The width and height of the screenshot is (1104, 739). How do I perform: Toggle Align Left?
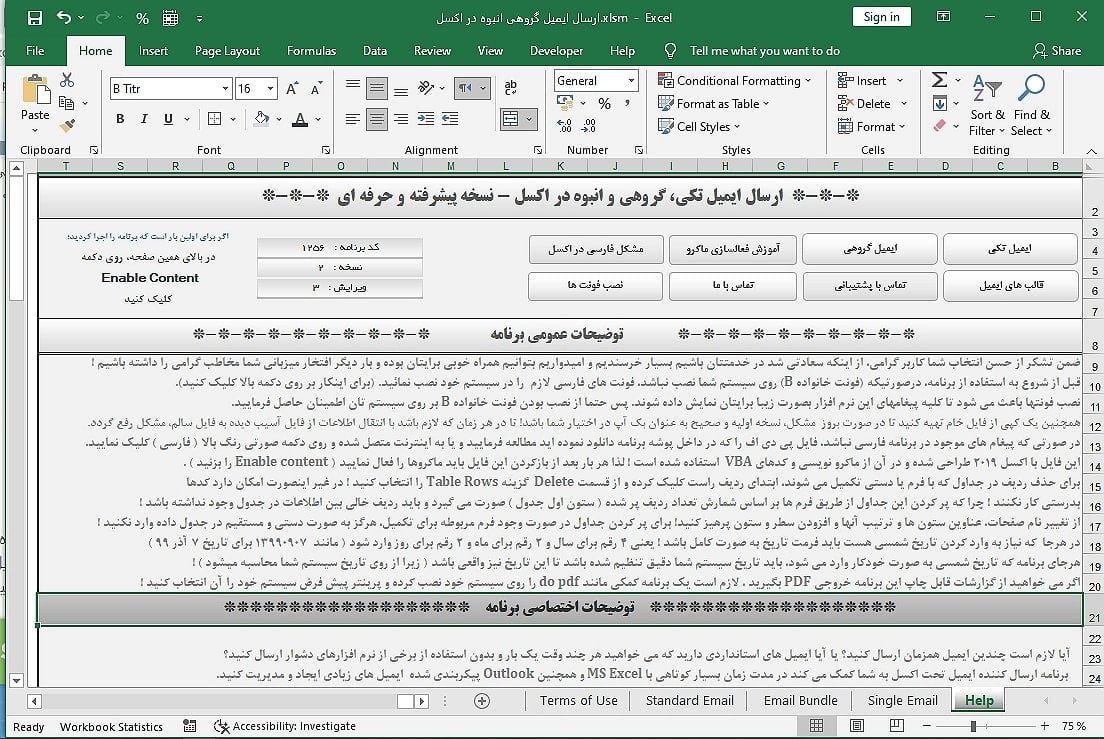pyautogui.click(x=353, y=119)
